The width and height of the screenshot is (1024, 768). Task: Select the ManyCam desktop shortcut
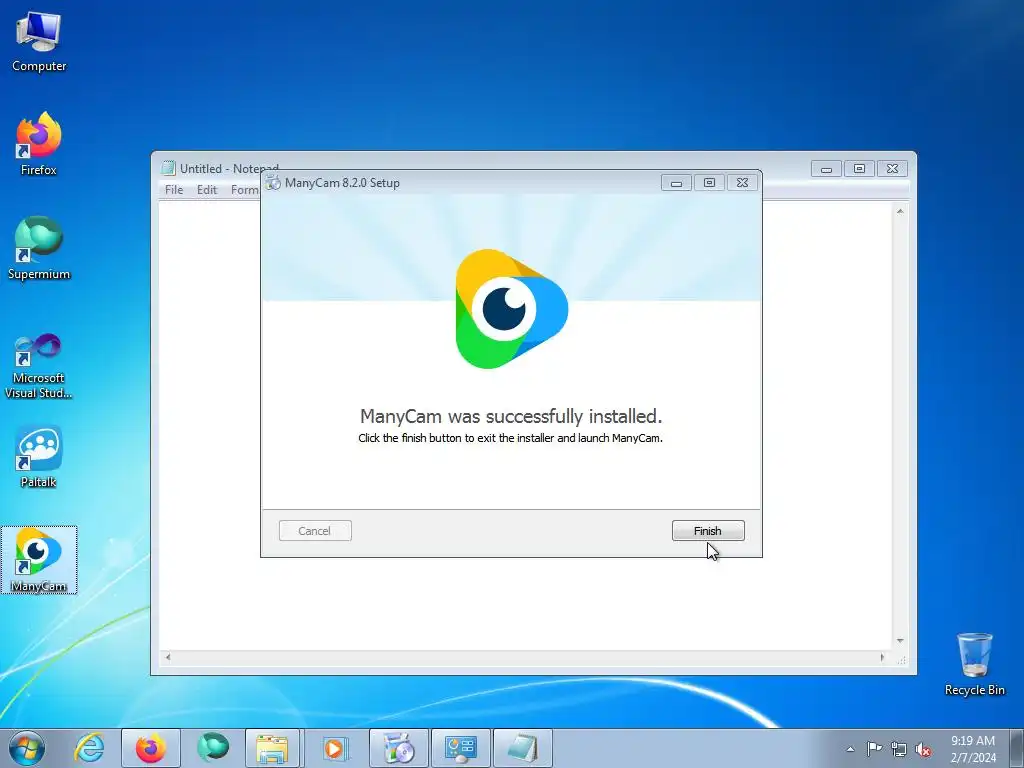[x=39, y=560]
